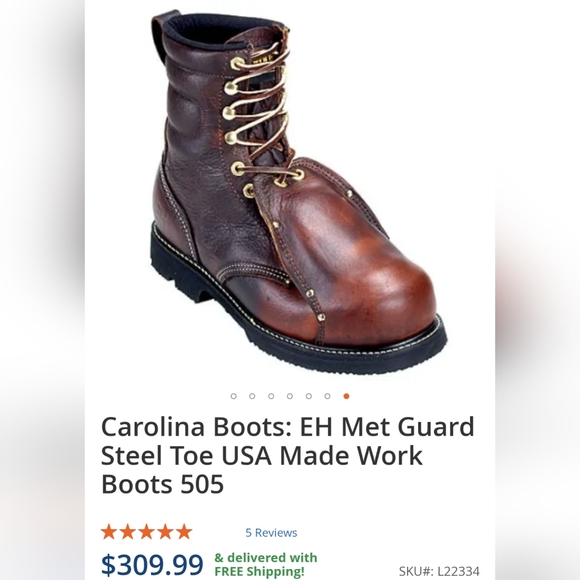
Task: Select the third image carousel dot
Action: [271, 396]
